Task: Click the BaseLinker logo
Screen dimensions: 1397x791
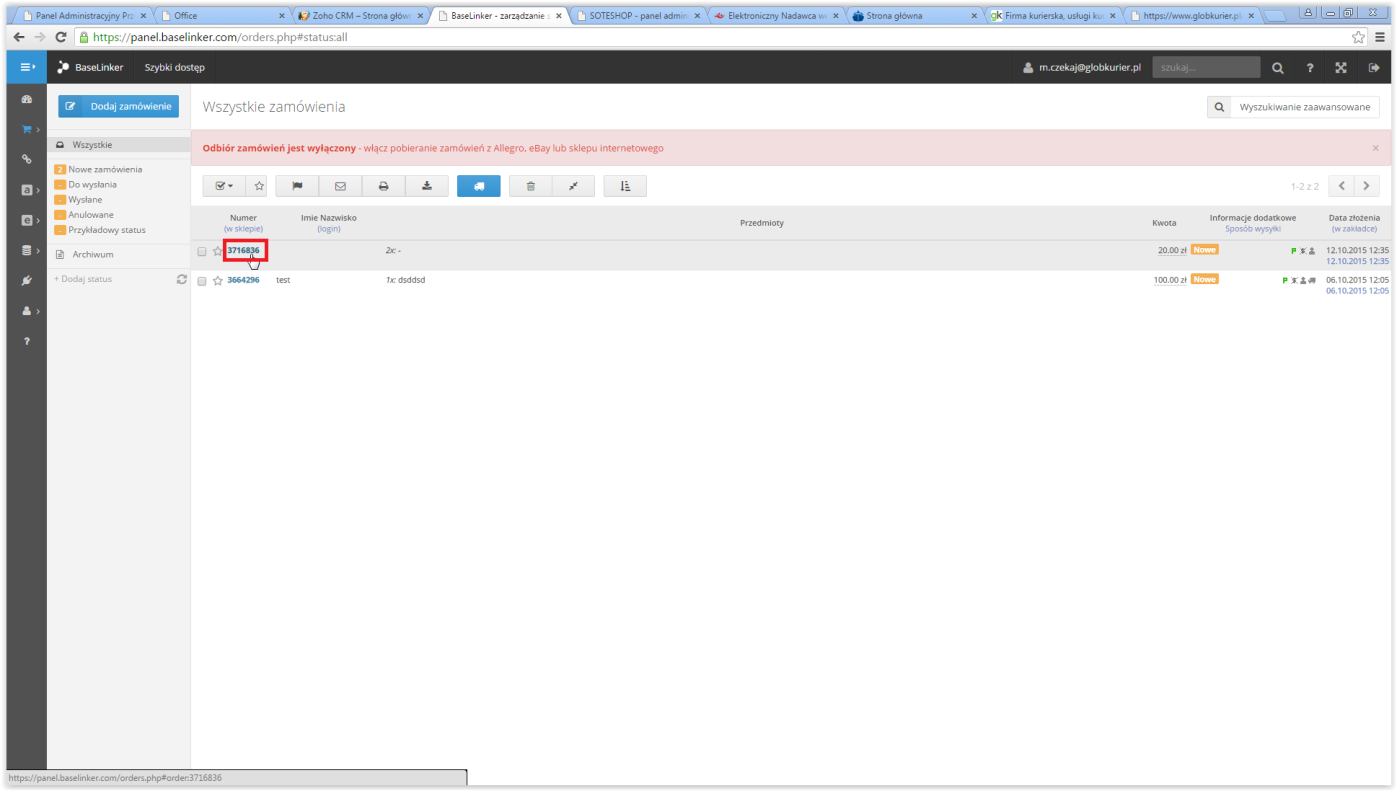Action: [91, 68]
